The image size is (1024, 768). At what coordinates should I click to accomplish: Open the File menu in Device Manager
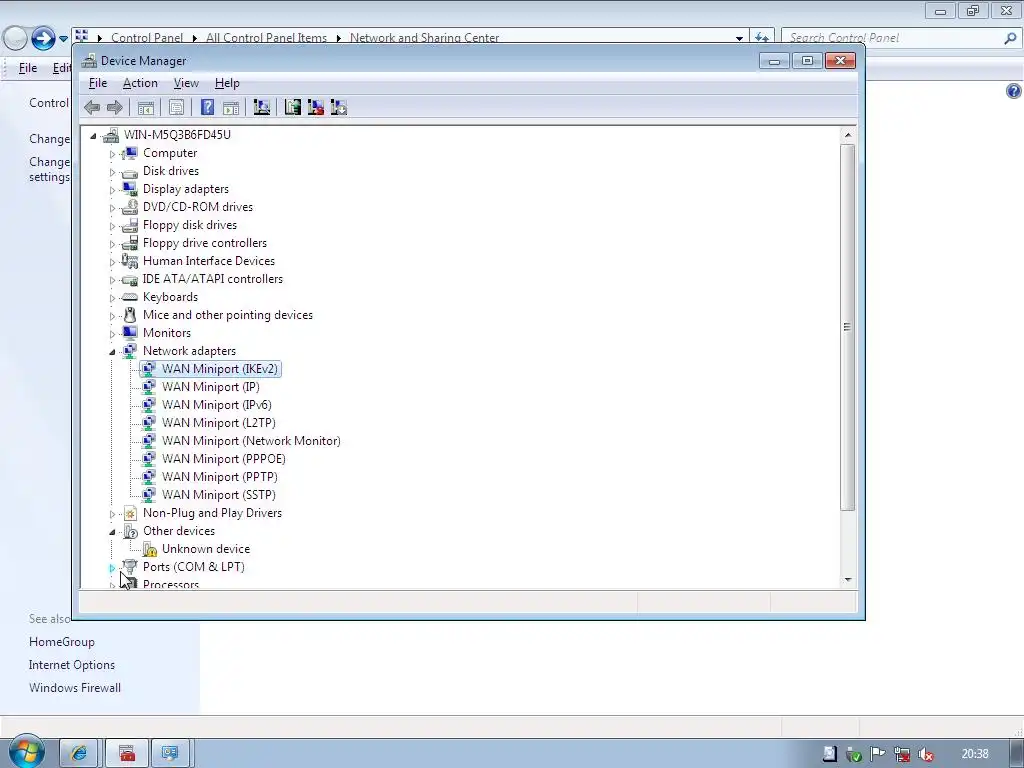98,83
